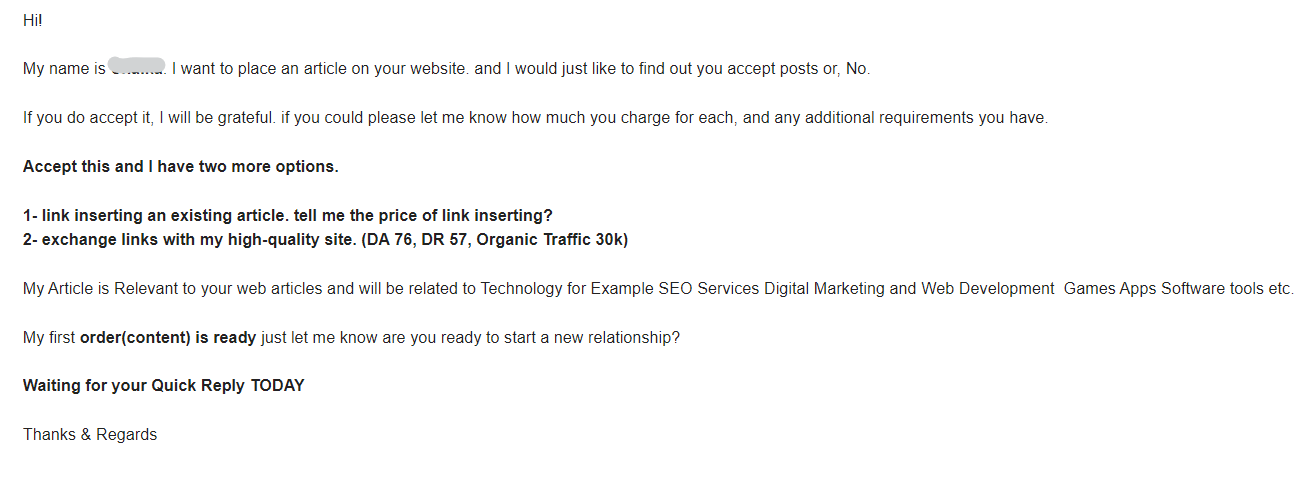Click the bold word "TODAY"

click(x=277, y=386)
